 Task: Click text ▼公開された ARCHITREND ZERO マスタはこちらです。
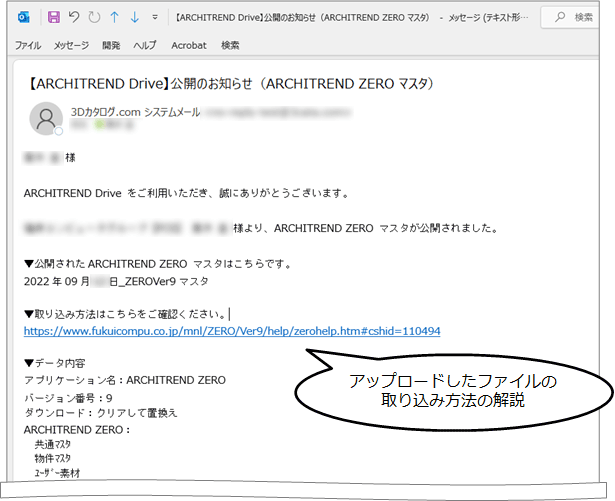[158, 264]
